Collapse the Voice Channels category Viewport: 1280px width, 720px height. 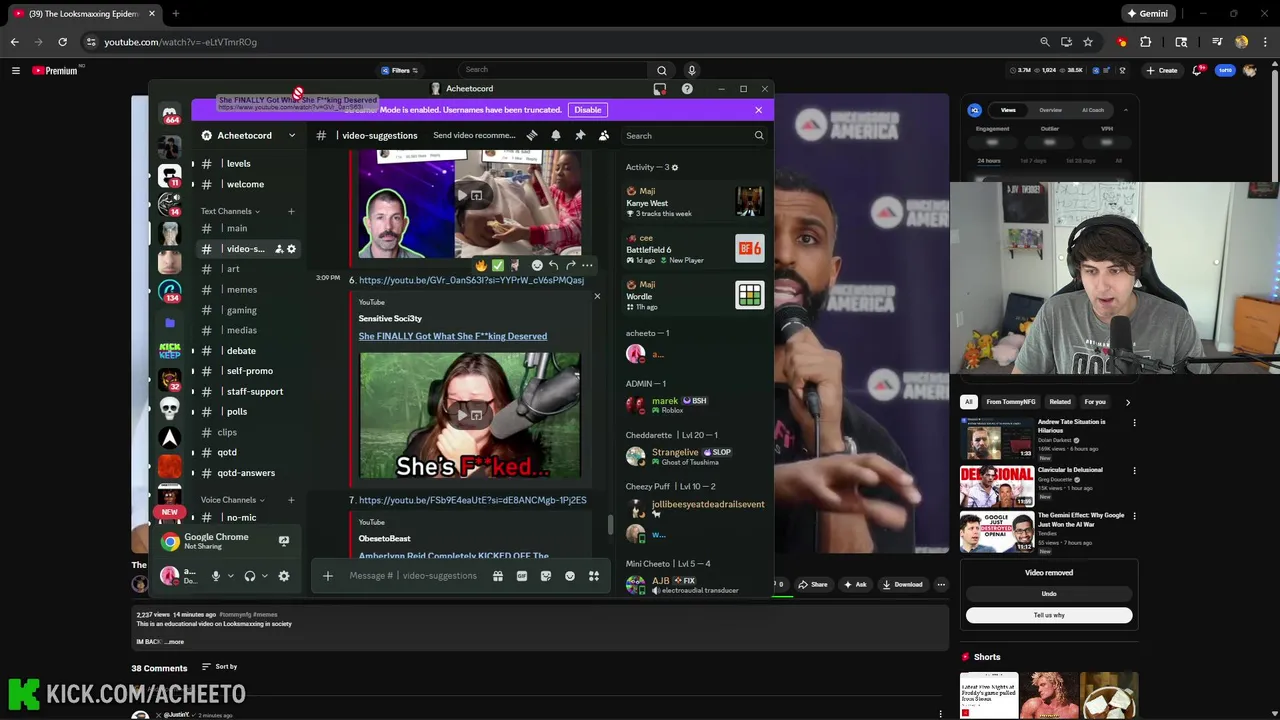232,500
